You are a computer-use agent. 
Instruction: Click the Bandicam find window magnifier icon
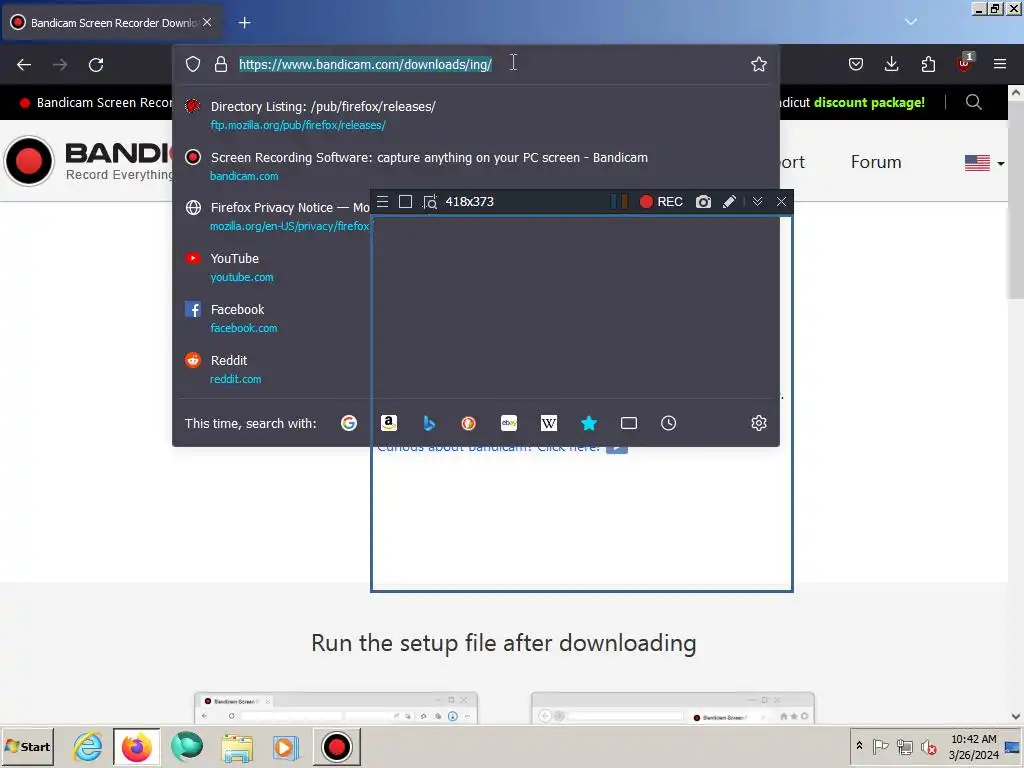(429, 202)
